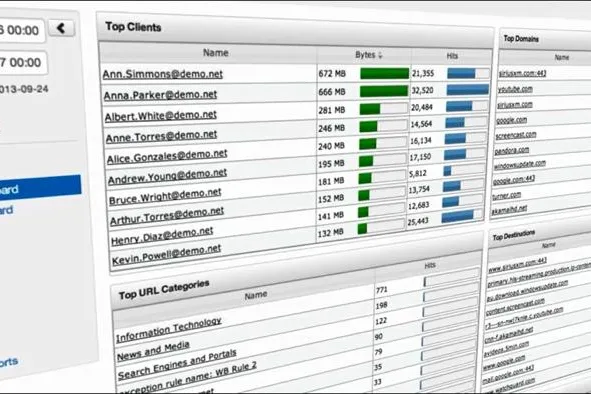Click the 32,520 hits value

(x=422, y=90)
